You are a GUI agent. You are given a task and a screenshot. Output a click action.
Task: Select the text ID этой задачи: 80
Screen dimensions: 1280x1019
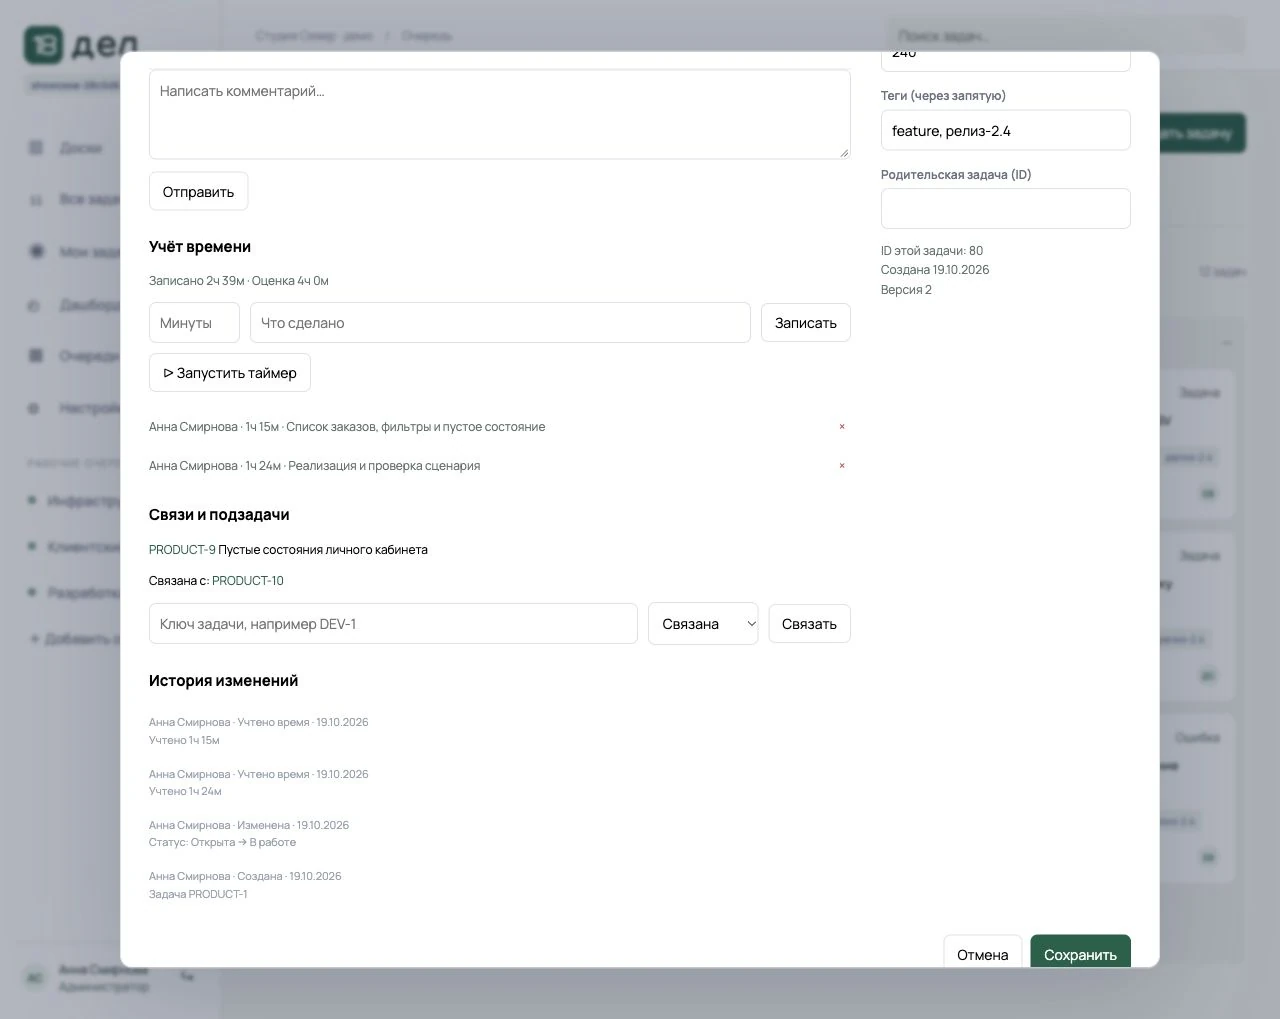coord(932,251)
